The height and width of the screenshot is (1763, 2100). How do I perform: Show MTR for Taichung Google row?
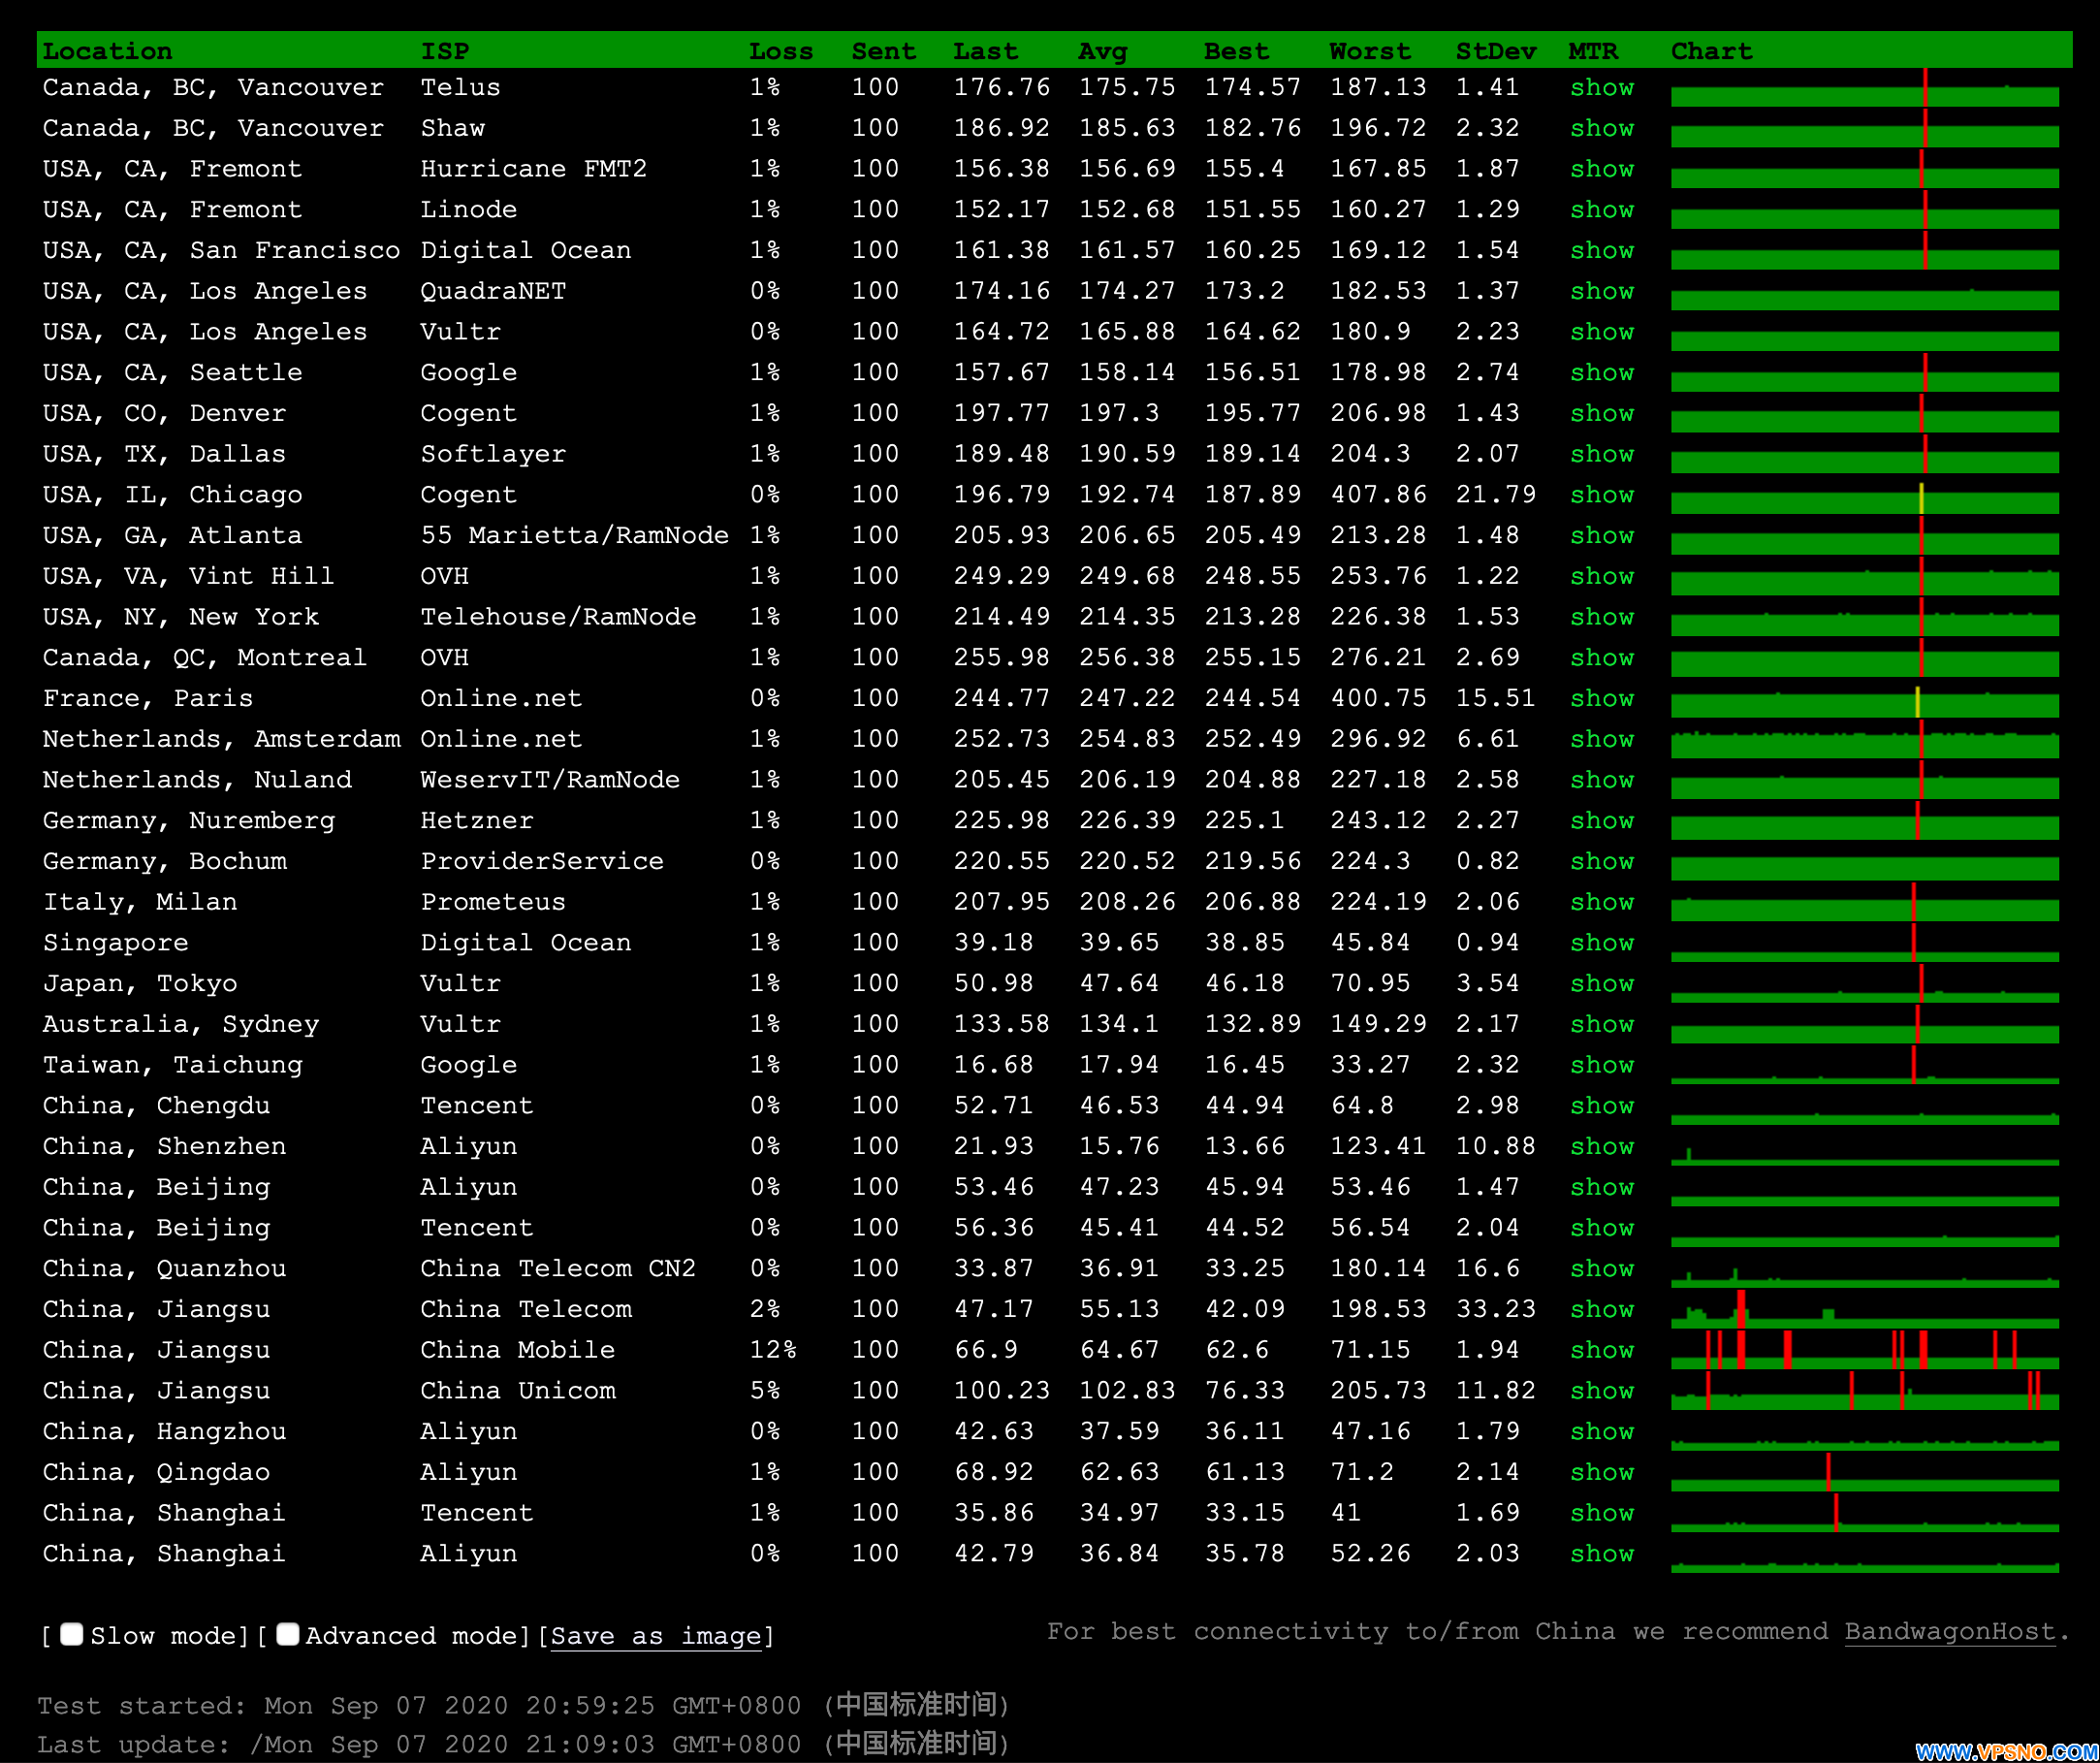pyautogui.click(x=1602, y=1066)
